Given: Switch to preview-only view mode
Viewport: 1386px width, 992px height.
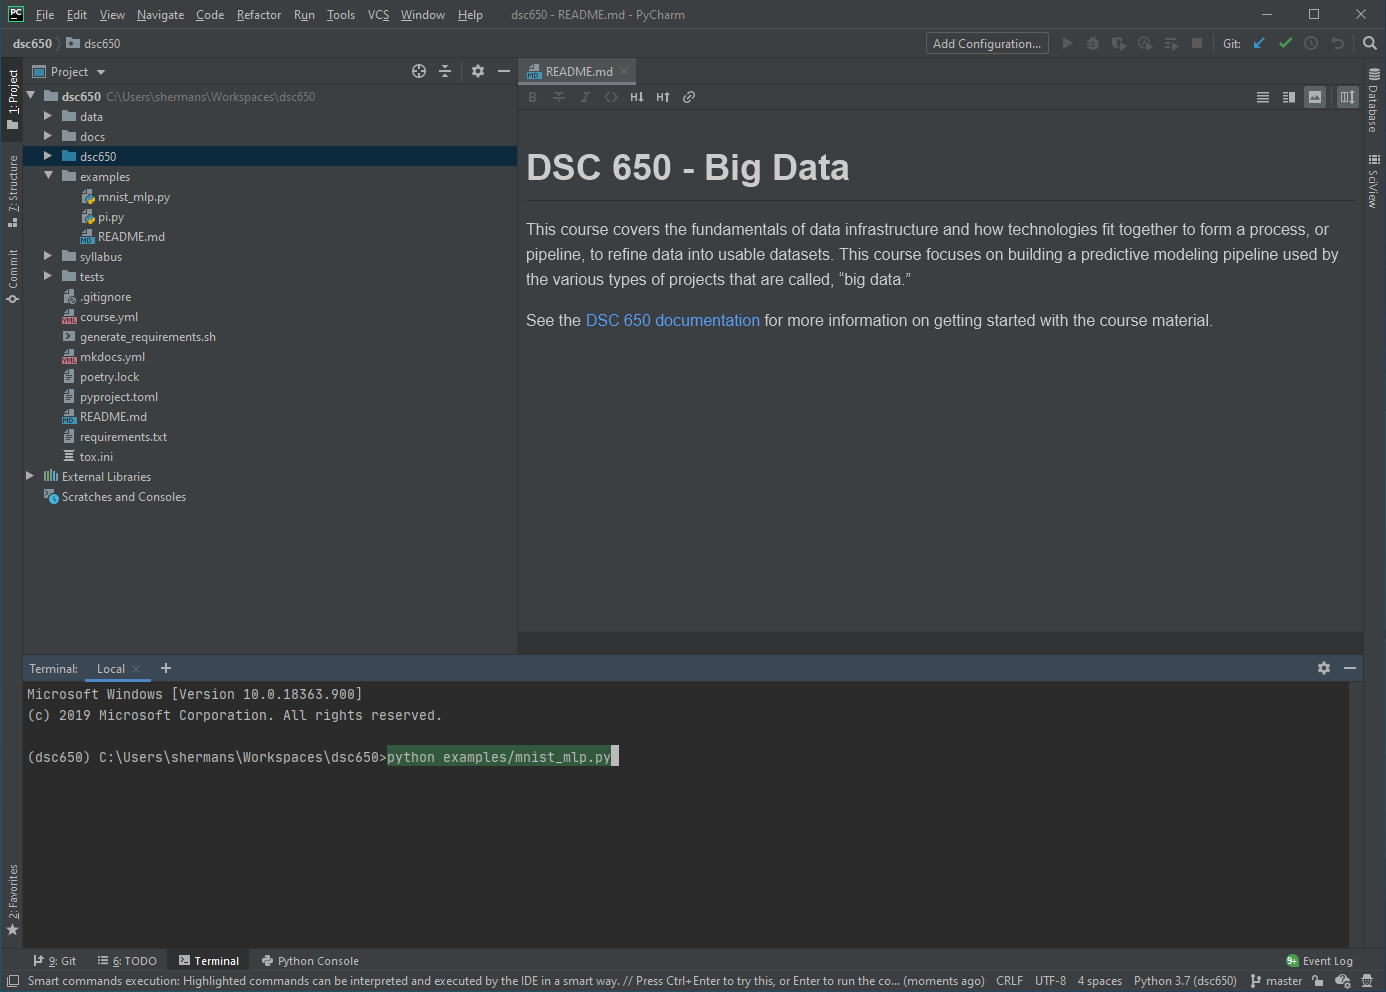Looking at the screenshot, I should pos(1315,97).
